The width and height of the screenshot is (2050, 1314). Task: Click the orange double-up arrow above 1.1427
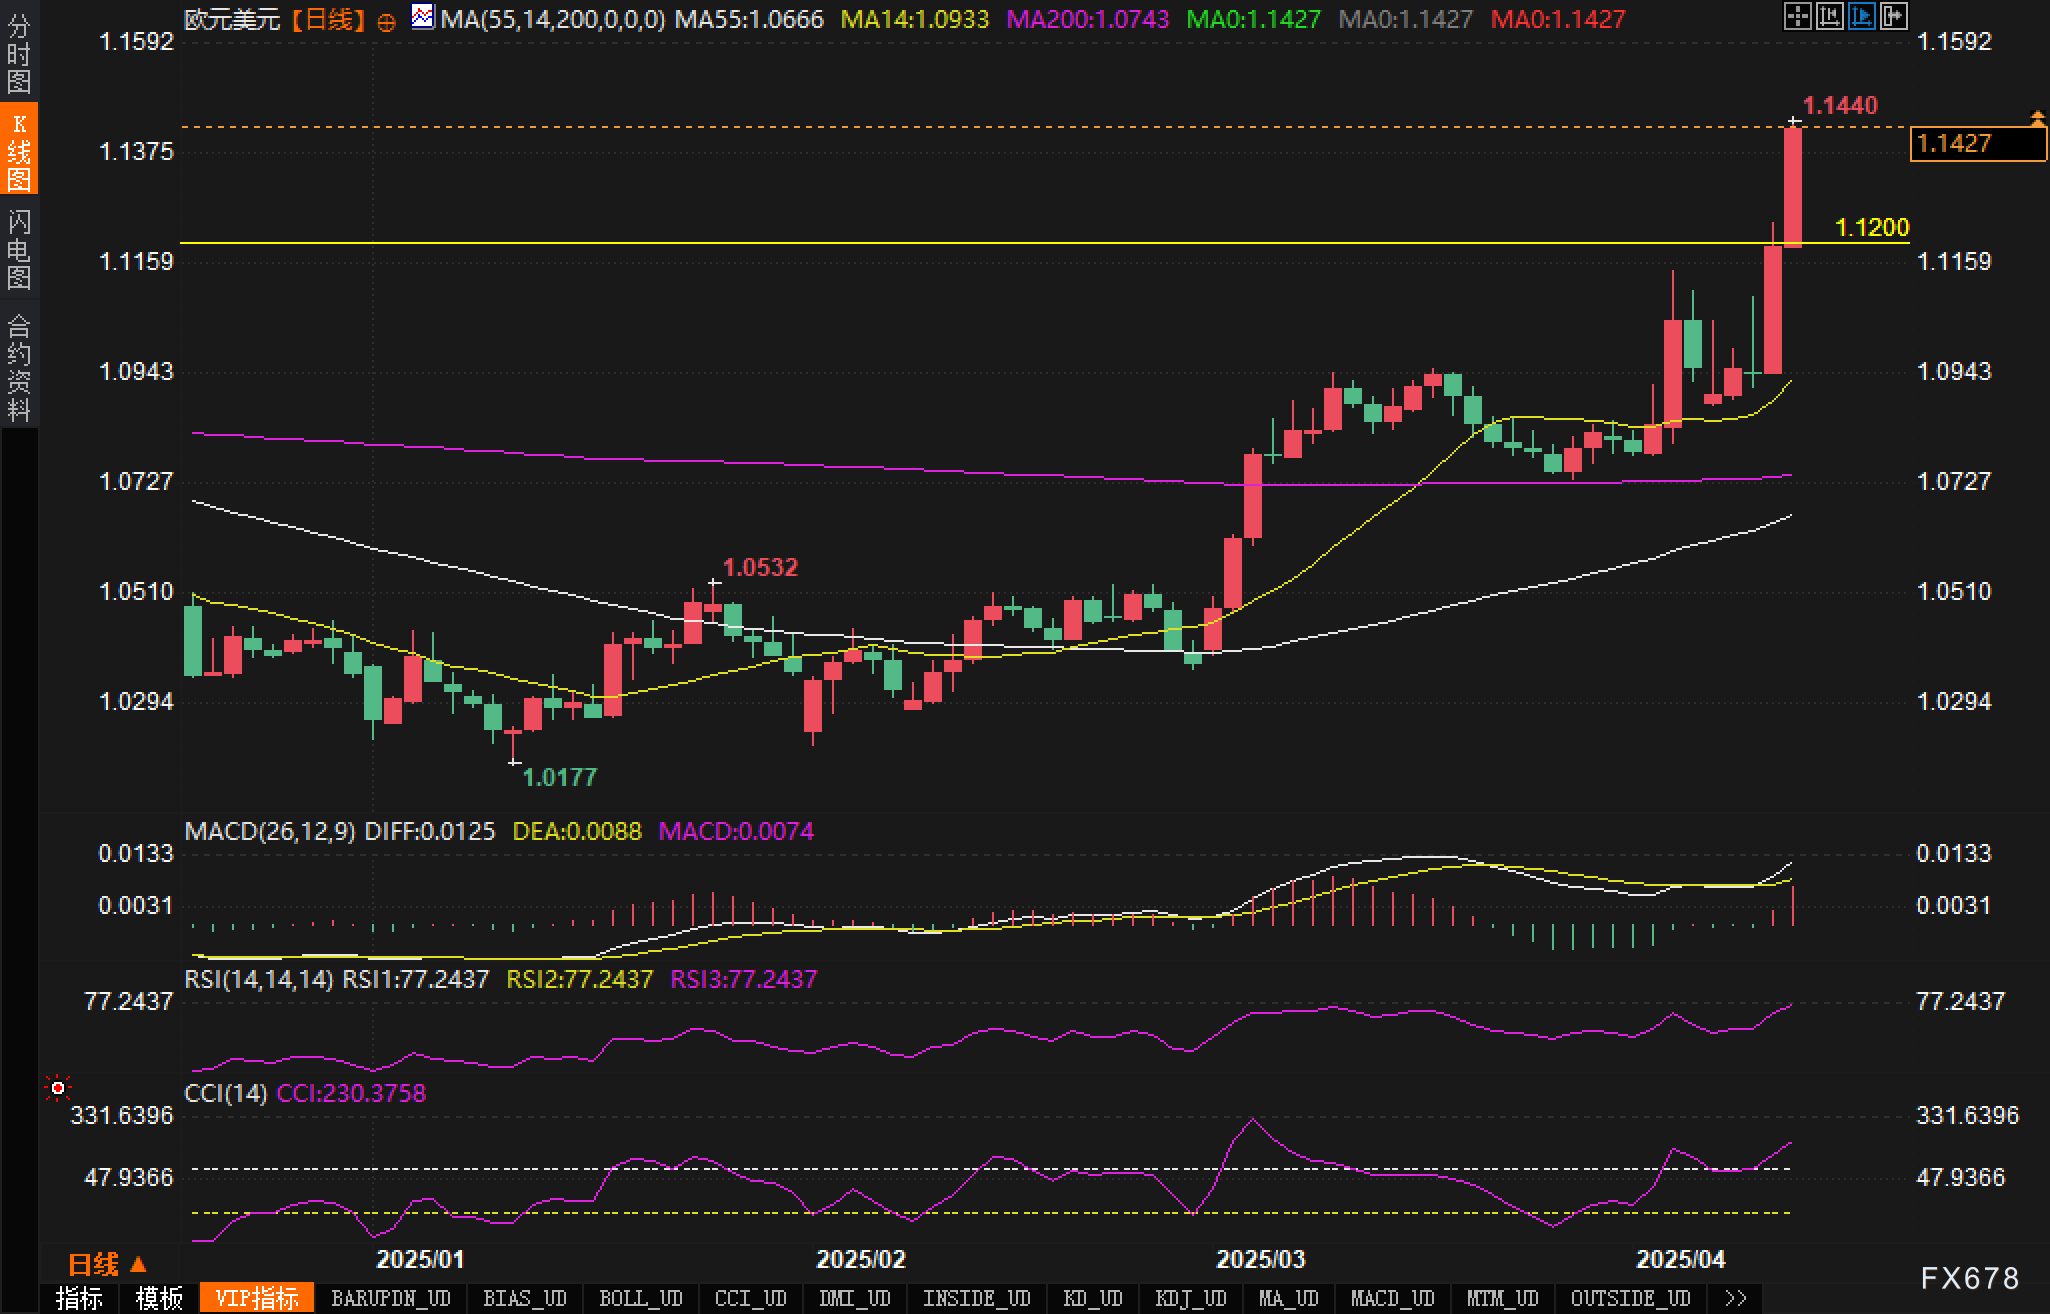coord(2037,118)
